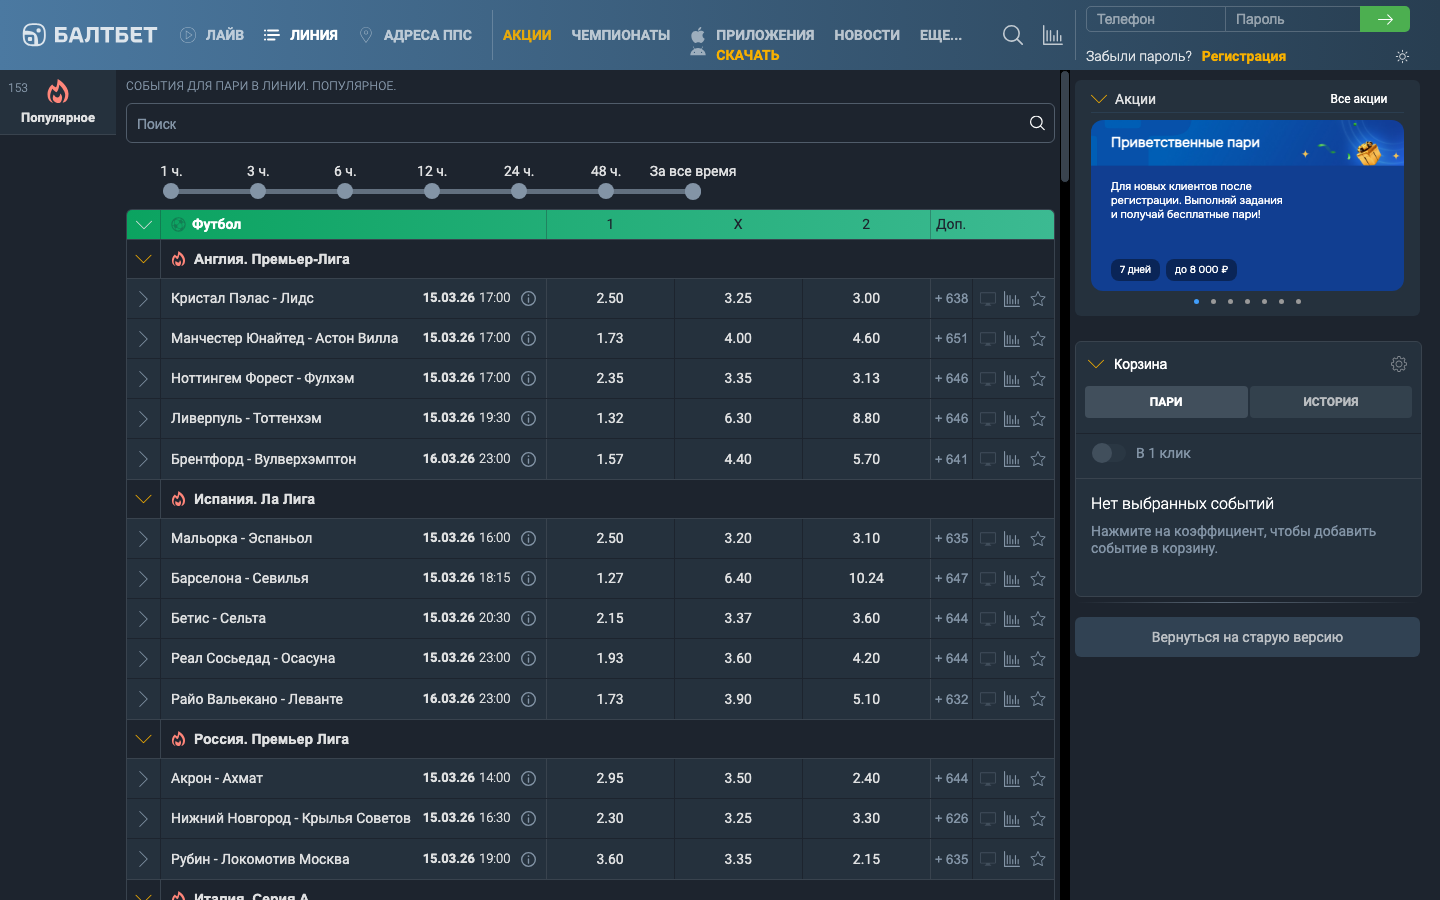Show info for Манчестер Юнайтед - Астон Вилла

coord(529,339)
